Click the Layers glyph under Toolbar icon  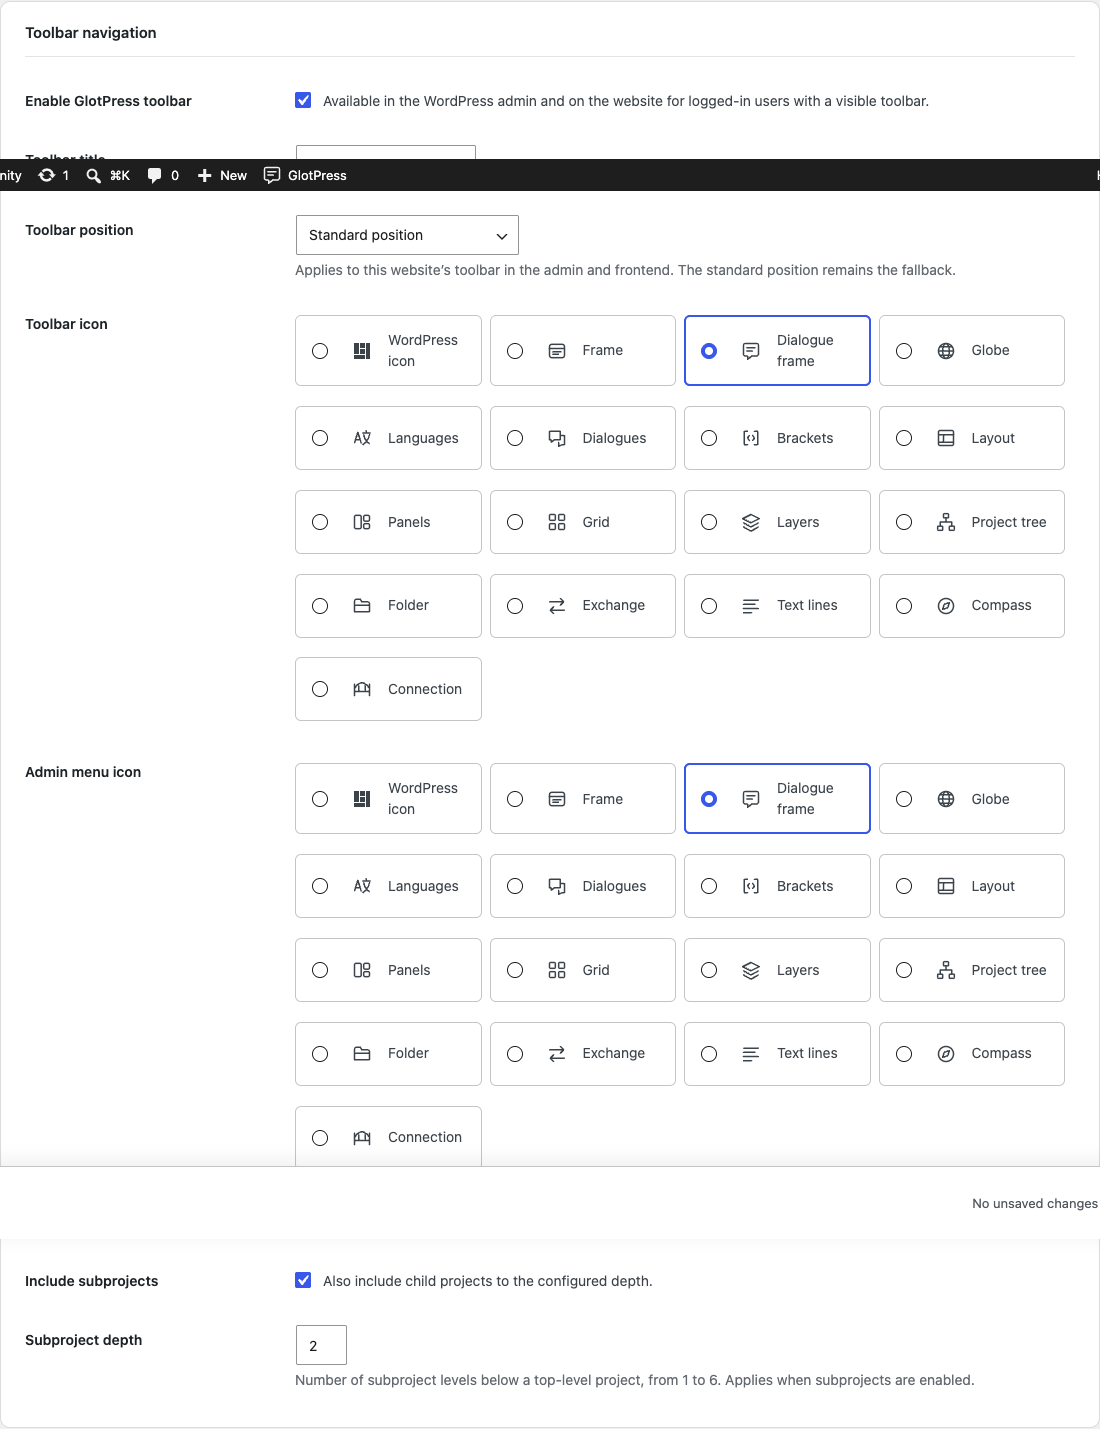[751, 522]
